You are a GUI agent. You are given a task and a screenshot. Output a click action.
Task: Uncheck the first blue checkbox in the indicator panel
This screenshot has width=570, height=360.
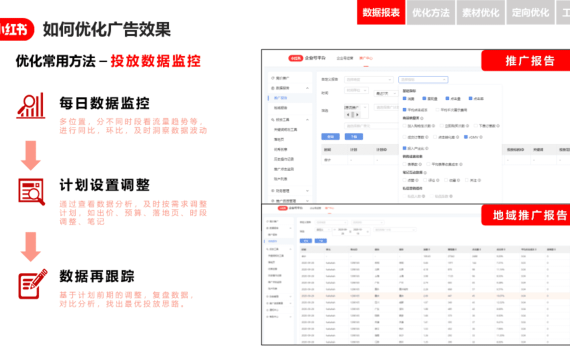point(405,99)
